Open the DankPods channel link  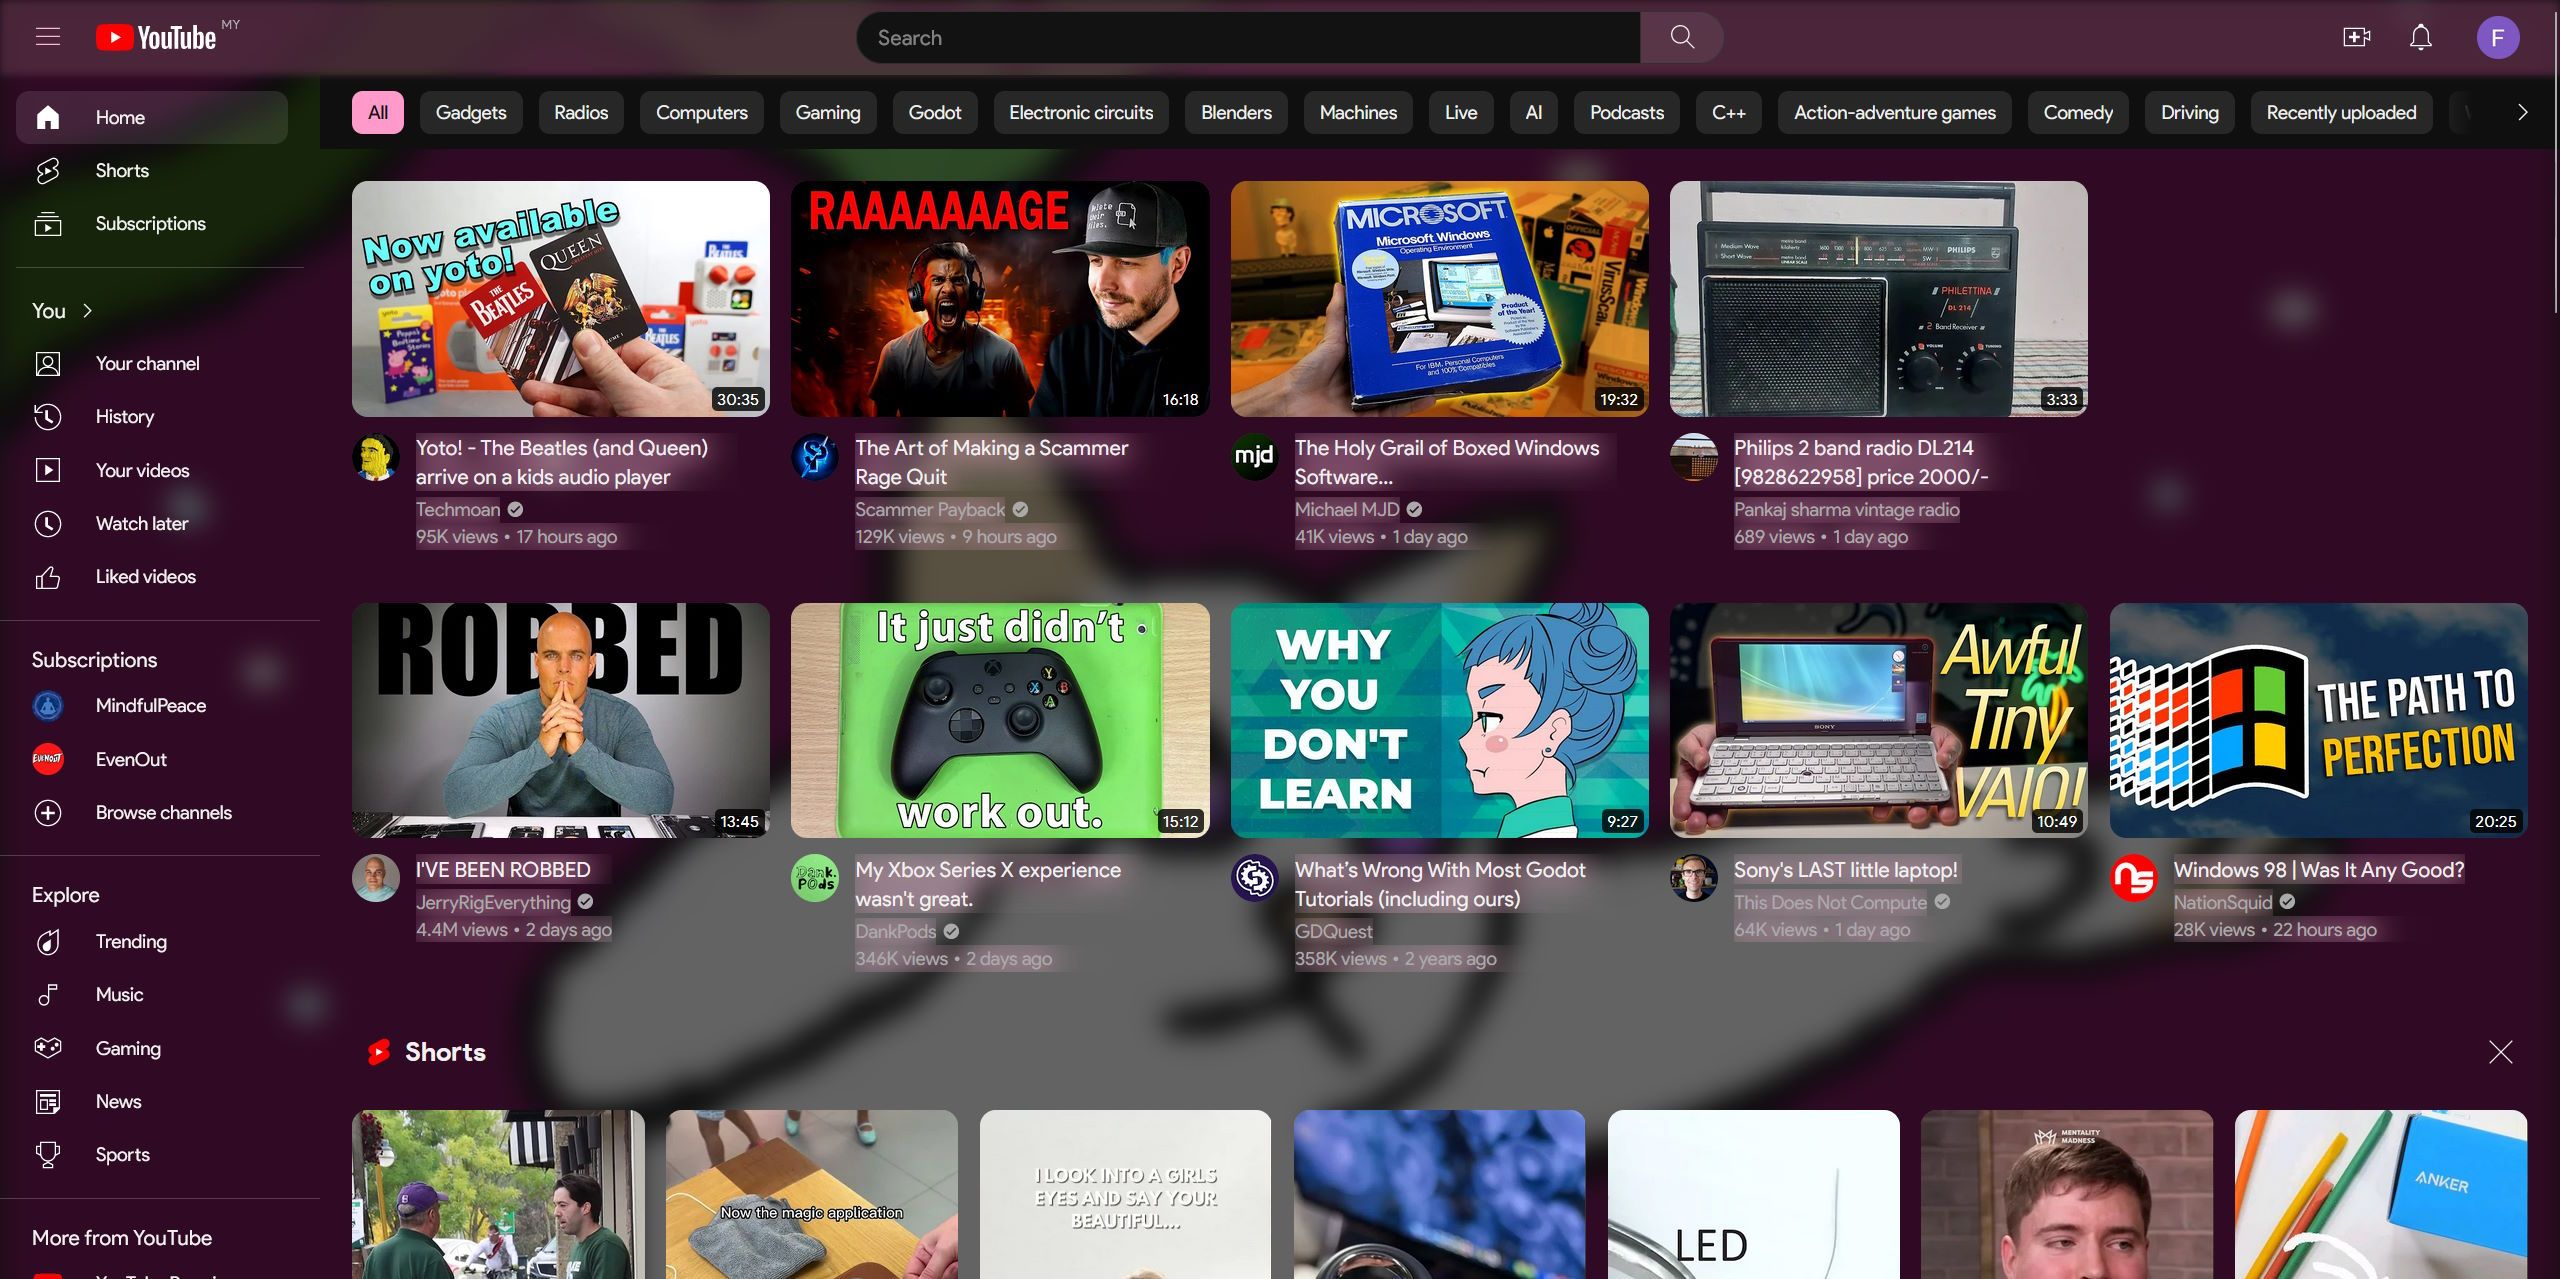tap(895, 932)
